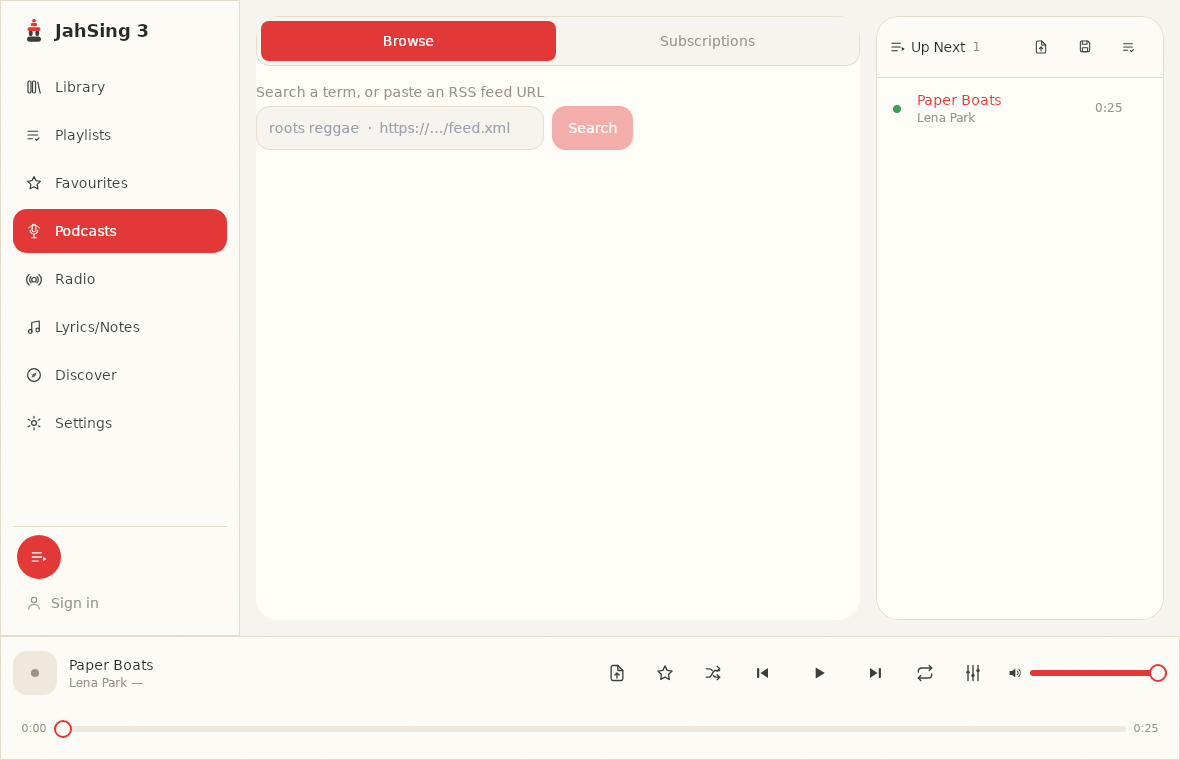Open the Radio section

(120, 279)
